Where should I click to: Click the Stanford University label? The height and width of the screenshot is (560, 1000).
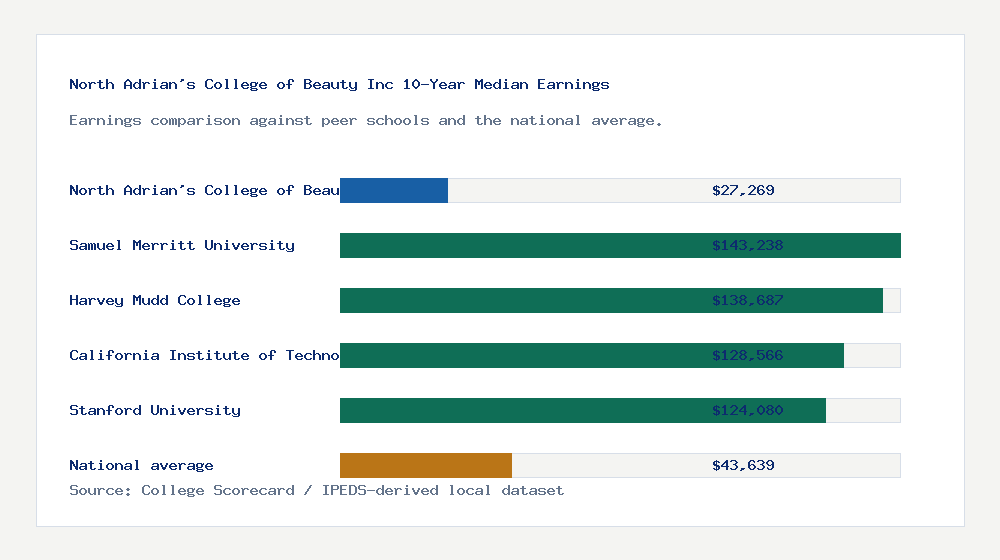tap(155, 410)
